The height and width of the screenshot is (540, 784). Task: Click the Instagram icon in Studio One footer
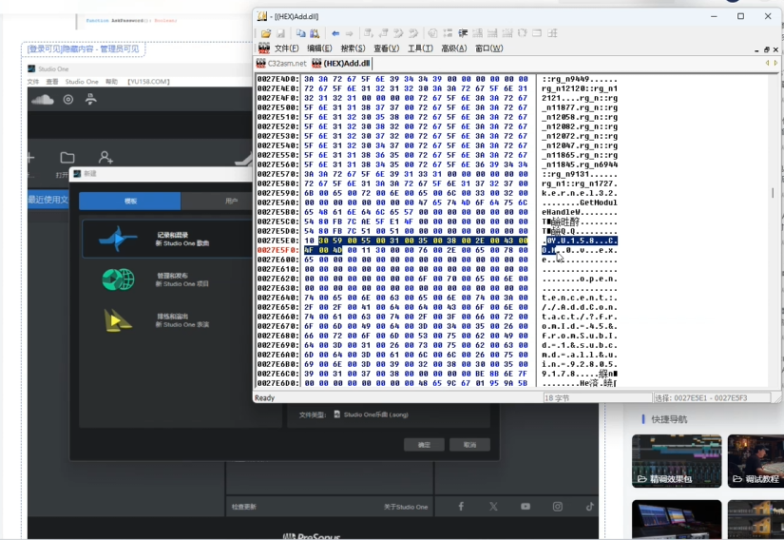558,507
